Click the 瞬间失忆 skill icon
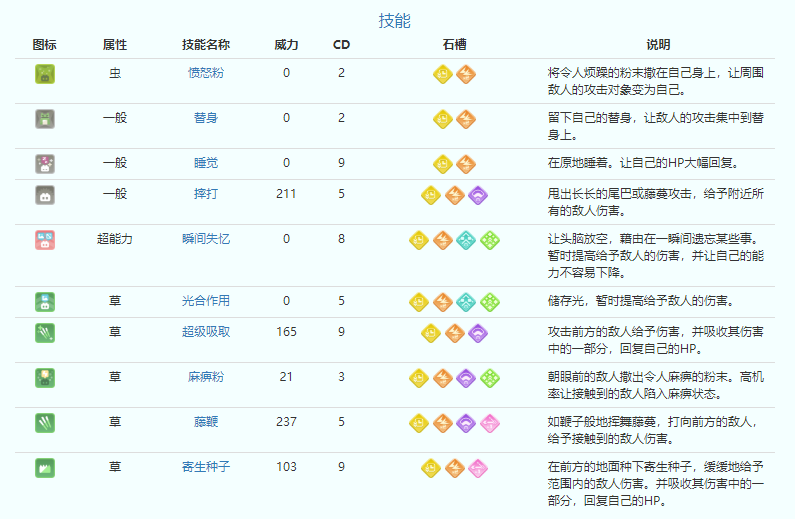 pos(45,240)
